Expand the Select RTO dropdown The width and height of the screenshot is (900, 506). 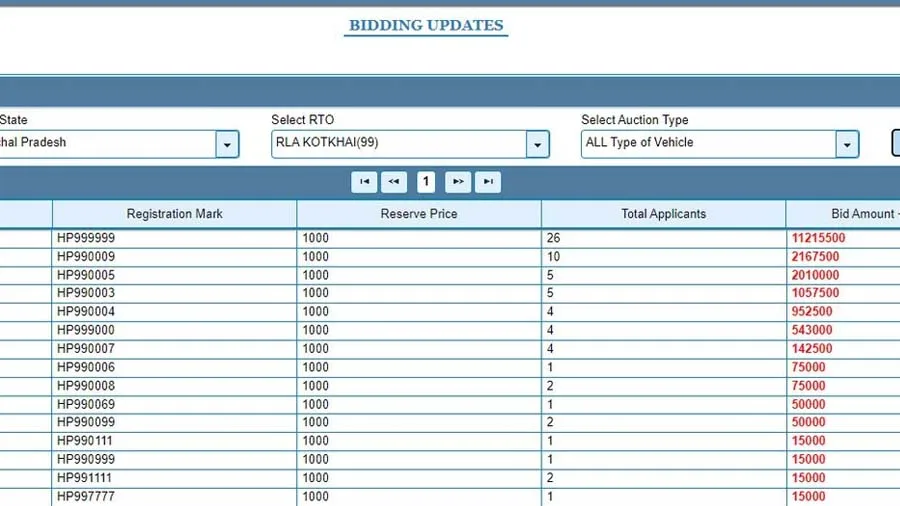pos(537,144)
